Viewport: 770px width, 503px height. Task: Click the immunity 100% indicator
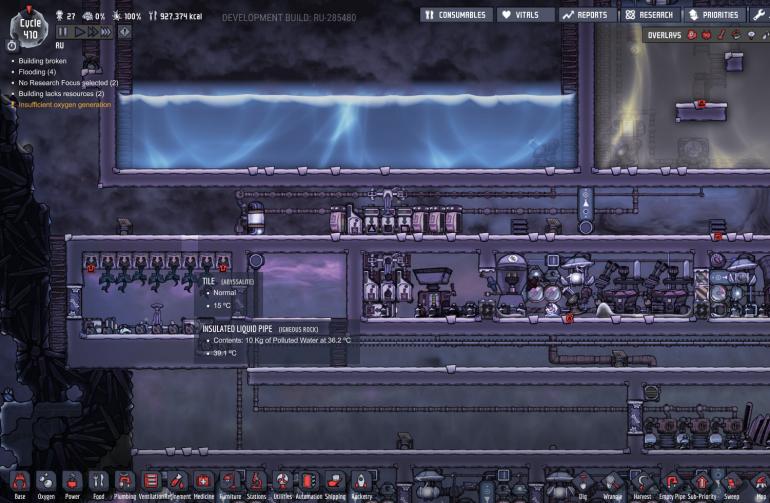(x=127, y=16)
